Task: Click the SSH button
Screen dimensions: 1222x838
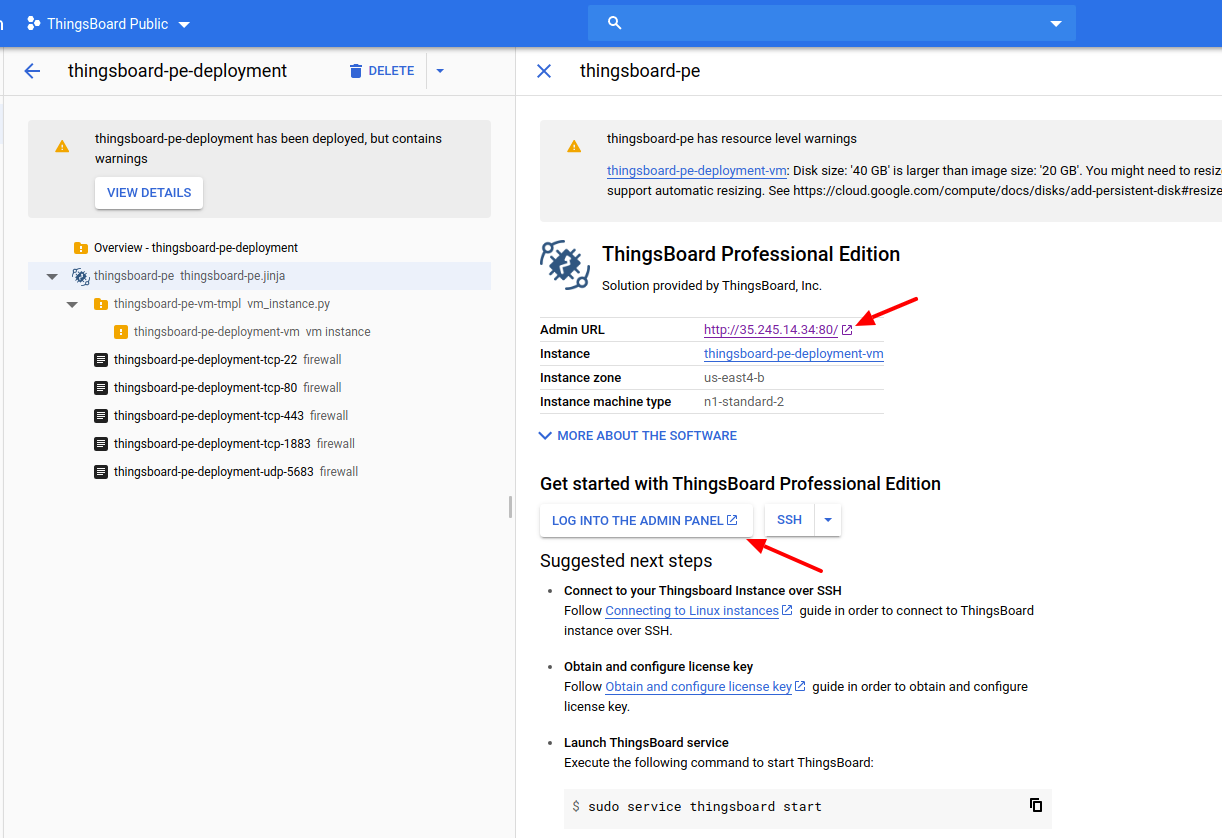Action: tap(790, 520)
